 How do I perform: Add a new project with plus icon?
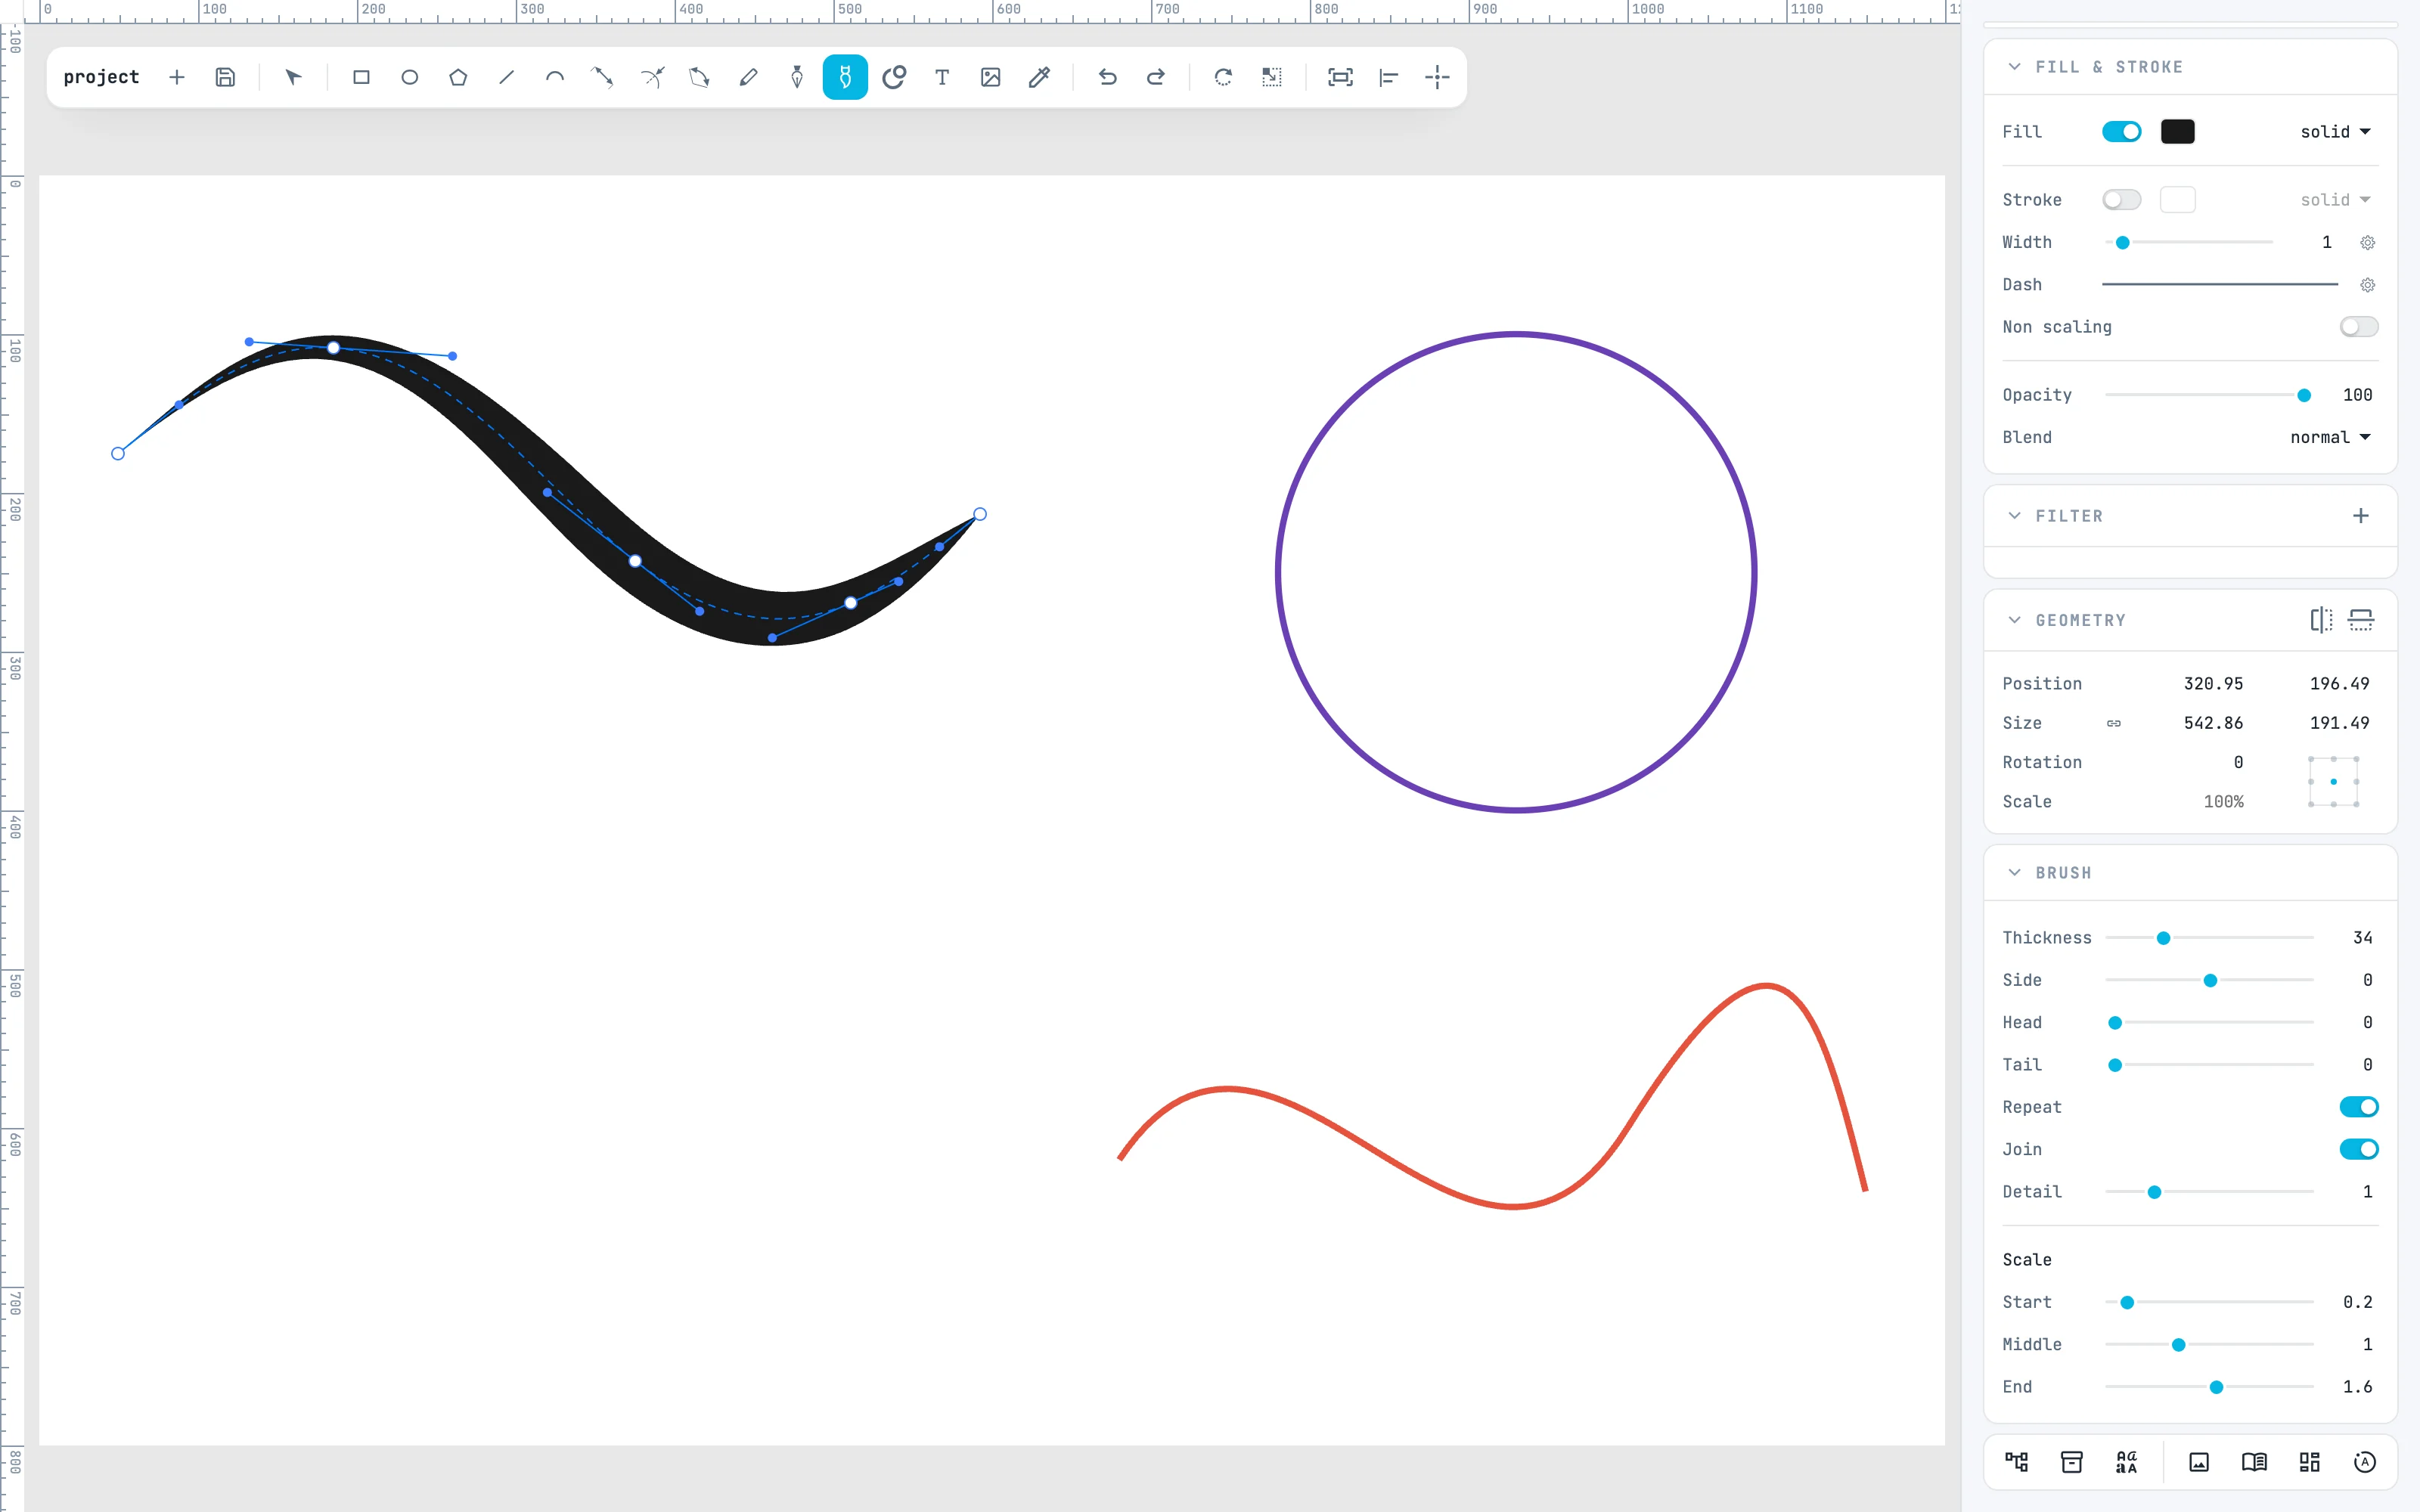[177, 77]
